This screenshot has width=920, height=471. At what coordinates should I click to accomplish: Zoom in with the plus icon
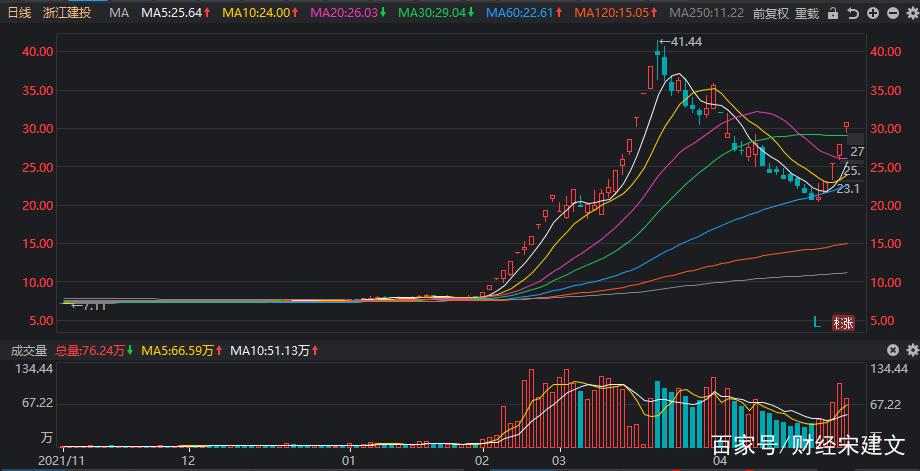pos(873,13)
